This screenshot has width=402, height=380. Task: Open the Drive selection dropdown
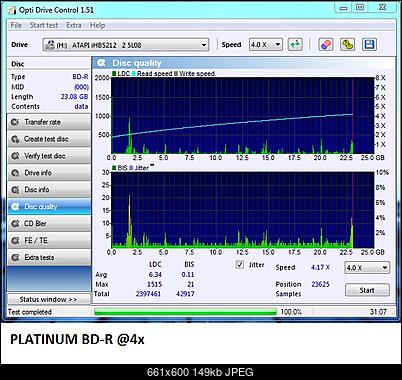(x=126, y=45)
